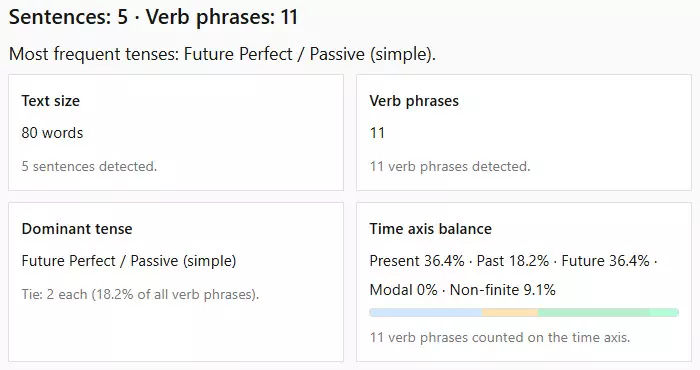Select the Tie: 2 each explanation text
700x370 pixels.
(x=140, y=295)
